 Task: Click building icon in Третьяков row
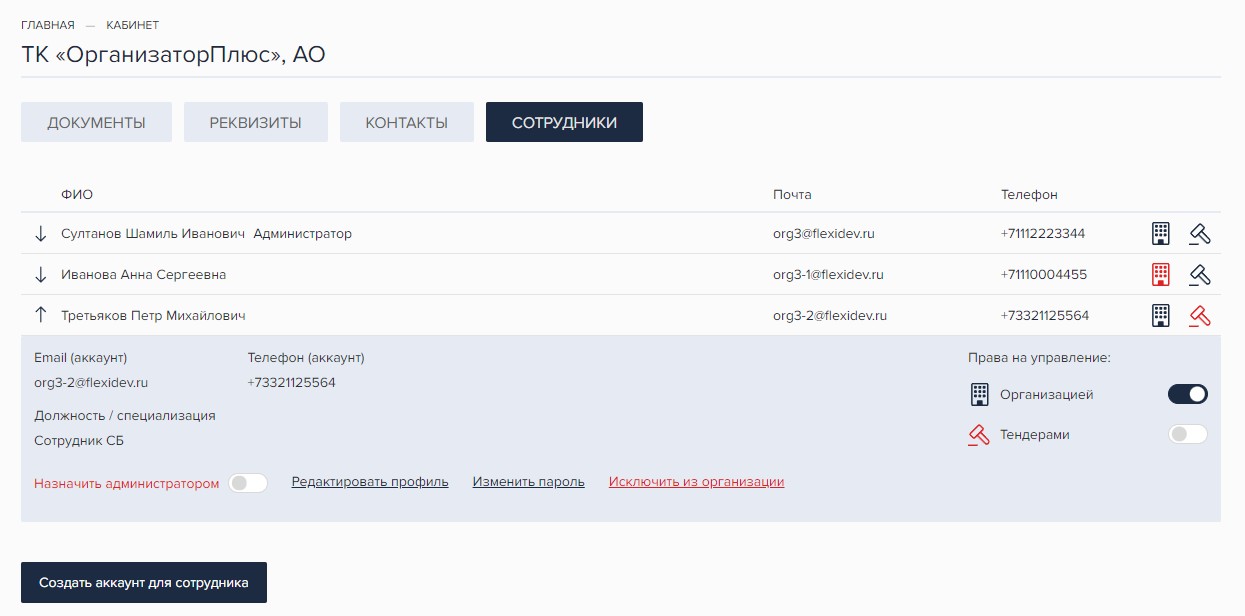click(x=1160, y=316)
